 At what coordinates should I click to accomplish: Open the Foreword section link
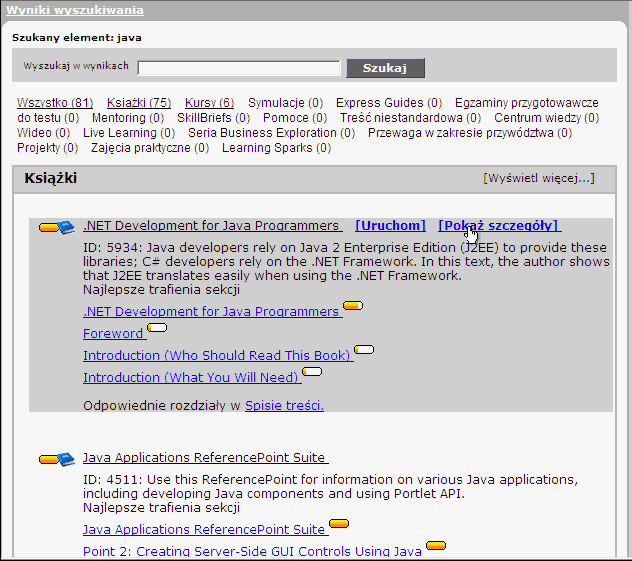tap(114, 334)
